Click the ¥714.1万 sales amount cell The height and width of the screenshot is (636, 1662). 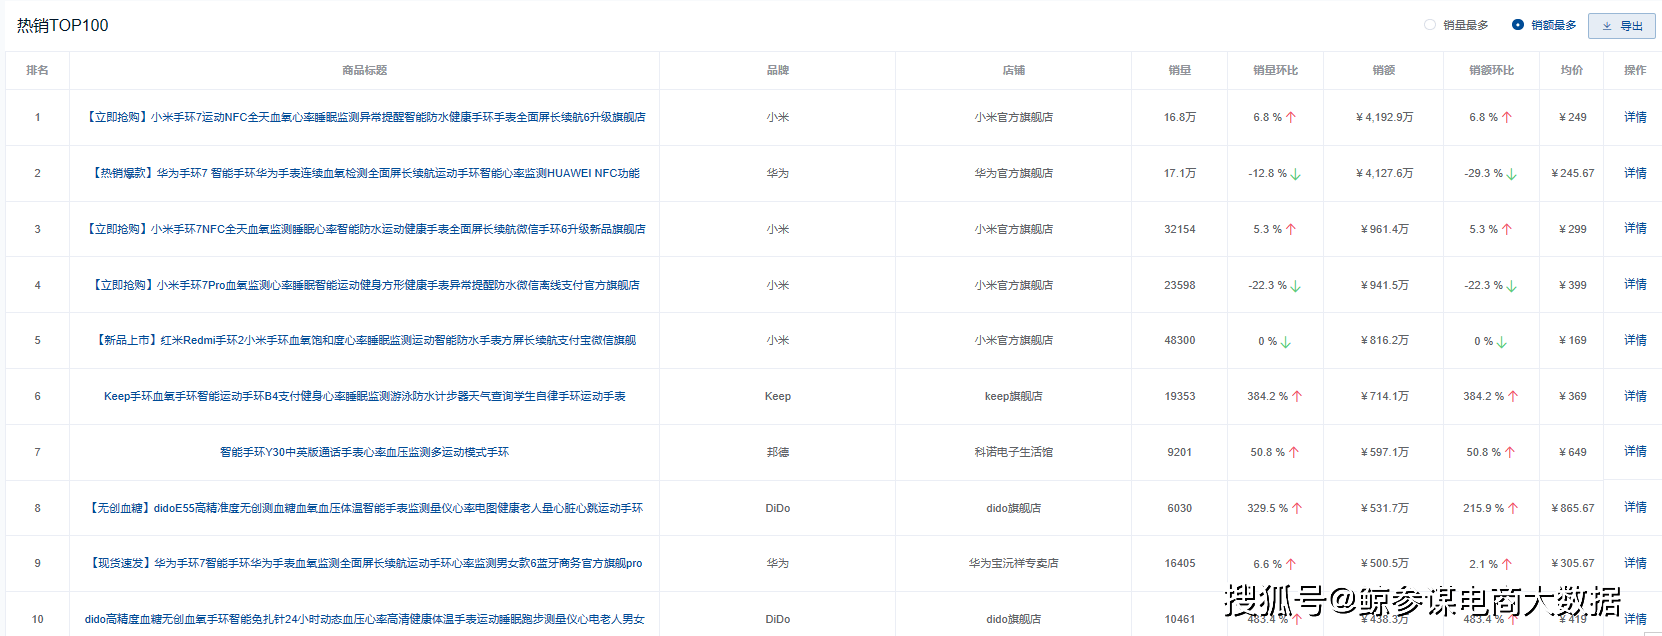pyautogui.click(x=1384, y=396)
